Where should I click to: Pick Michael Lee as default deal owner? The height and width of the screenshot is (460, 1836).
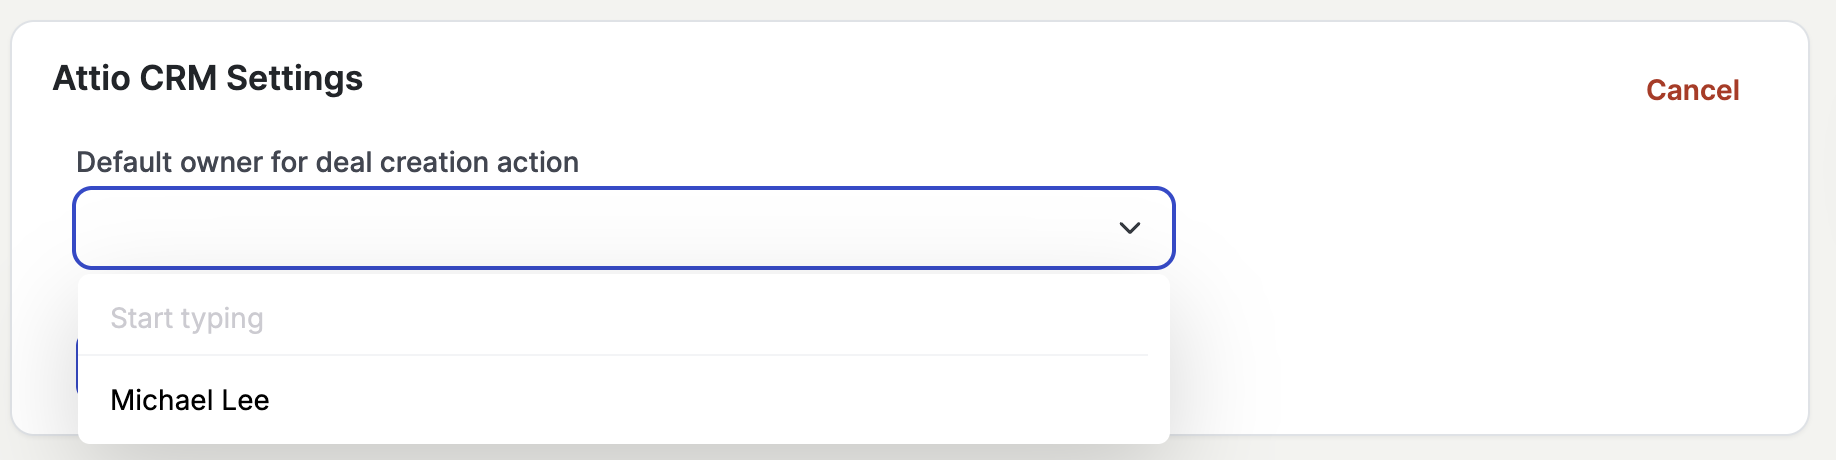[190, 400]
